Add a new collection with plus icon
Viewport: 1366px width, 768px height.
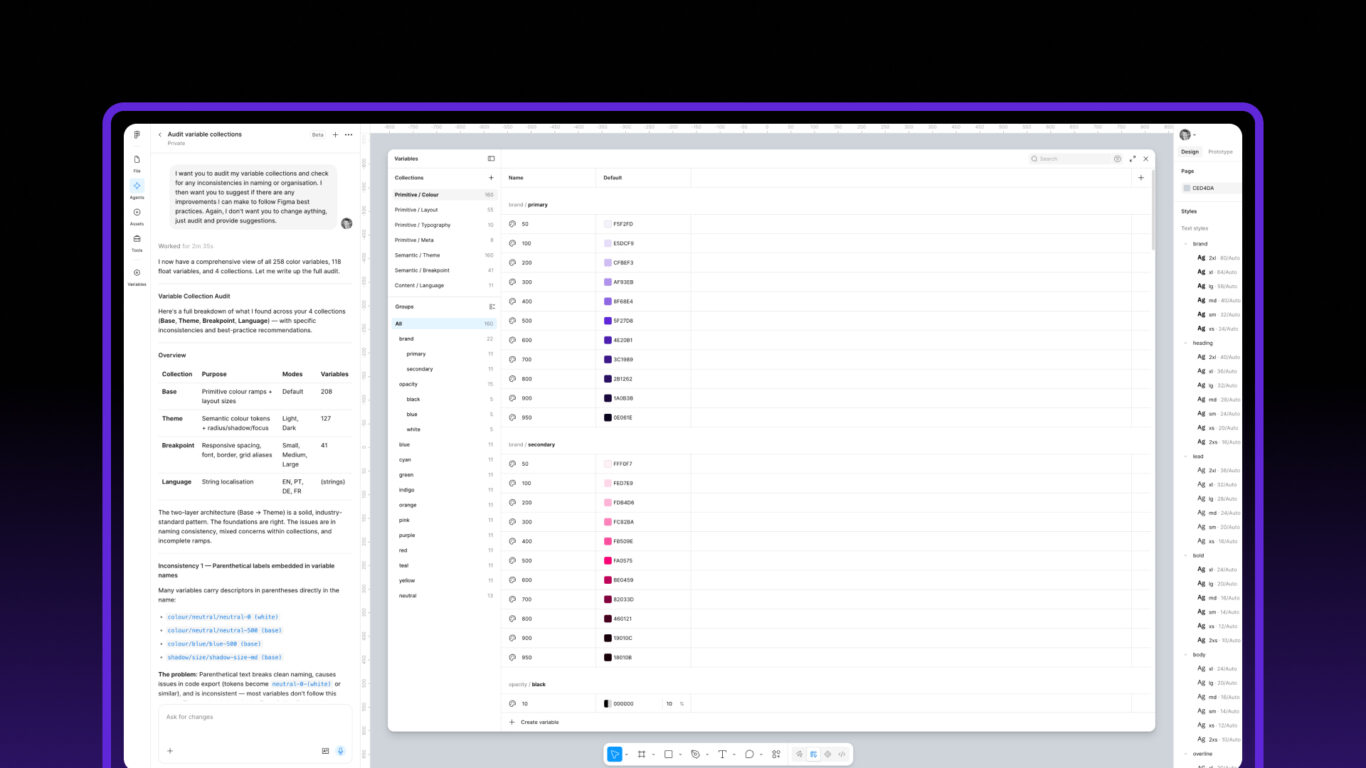click(x=491, y=178)
